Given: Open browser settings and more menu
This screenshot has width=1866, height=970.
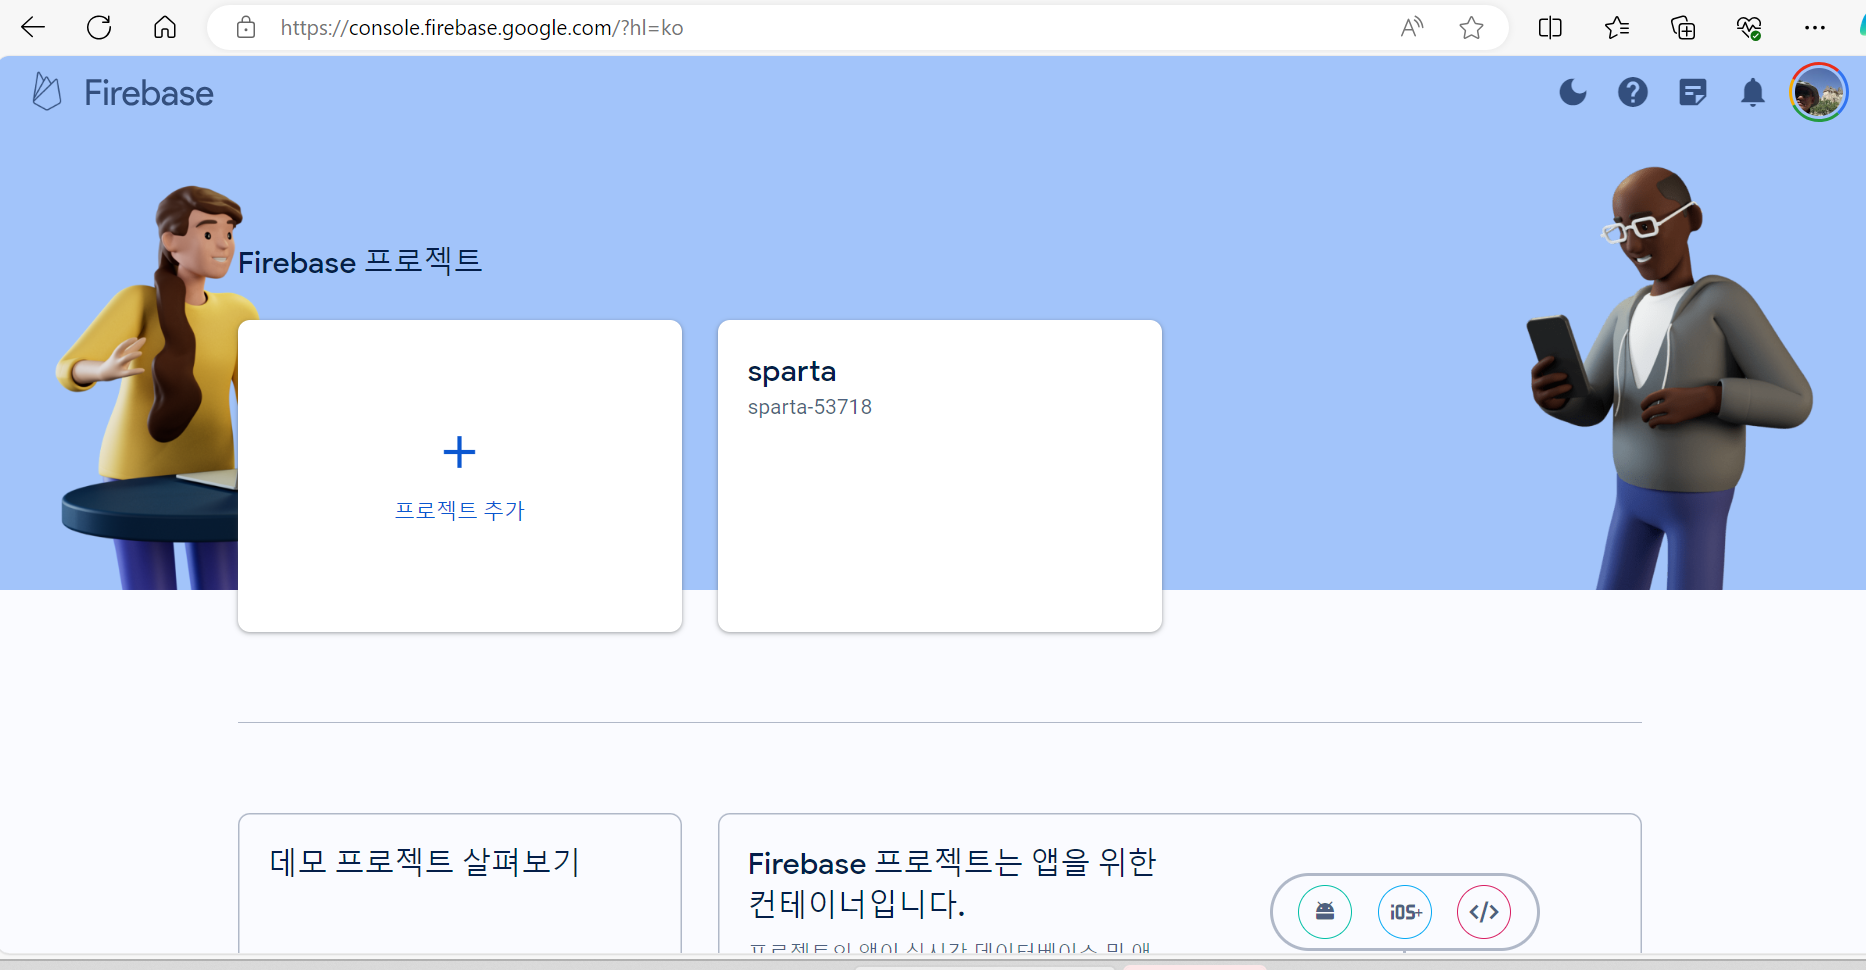Looking at the screenshot, I should [1815, 28].
